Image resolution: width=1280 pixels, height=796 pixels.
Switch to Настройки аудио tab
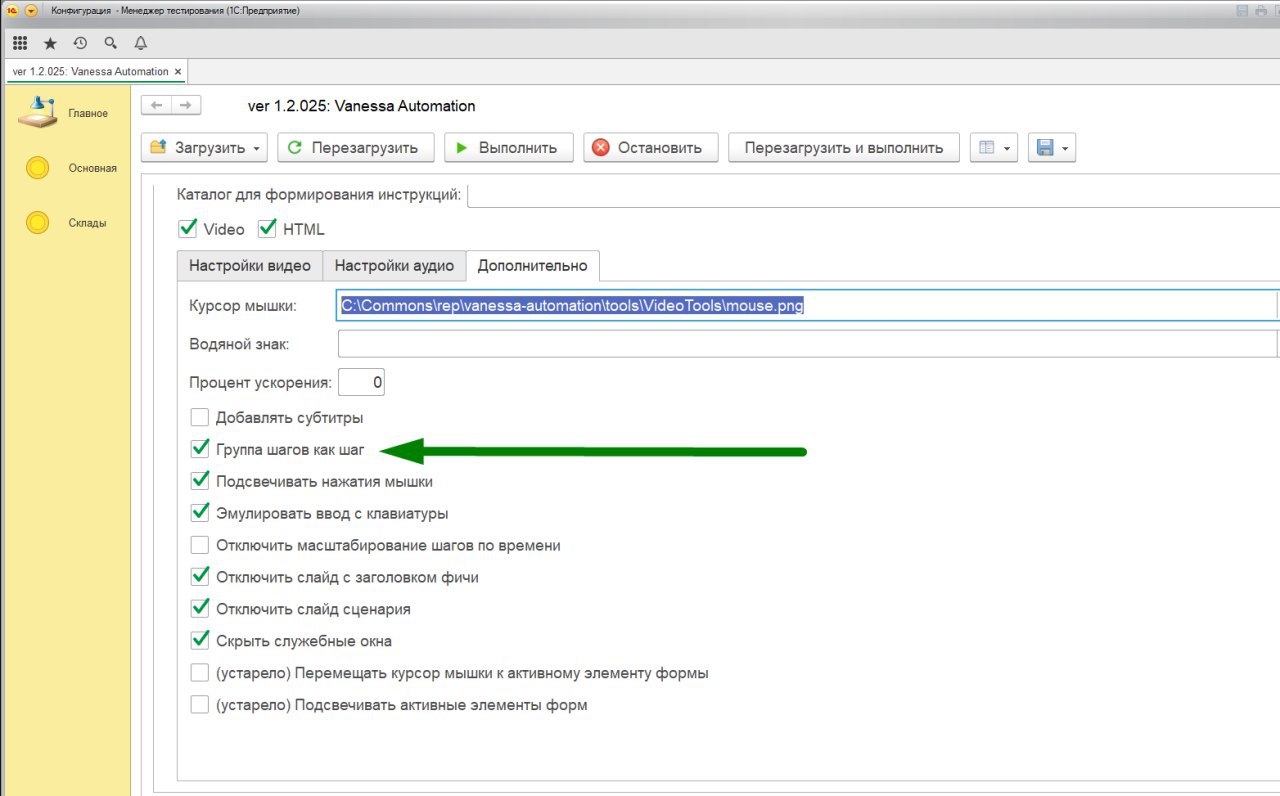point(394,266)
